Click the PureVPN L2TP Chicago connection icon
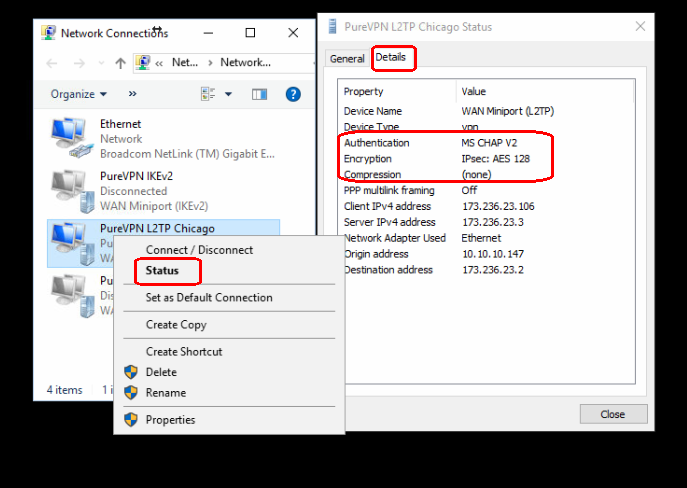Image resolution: width=687 pixels, height=488 pixels. (x=72, y=244)
